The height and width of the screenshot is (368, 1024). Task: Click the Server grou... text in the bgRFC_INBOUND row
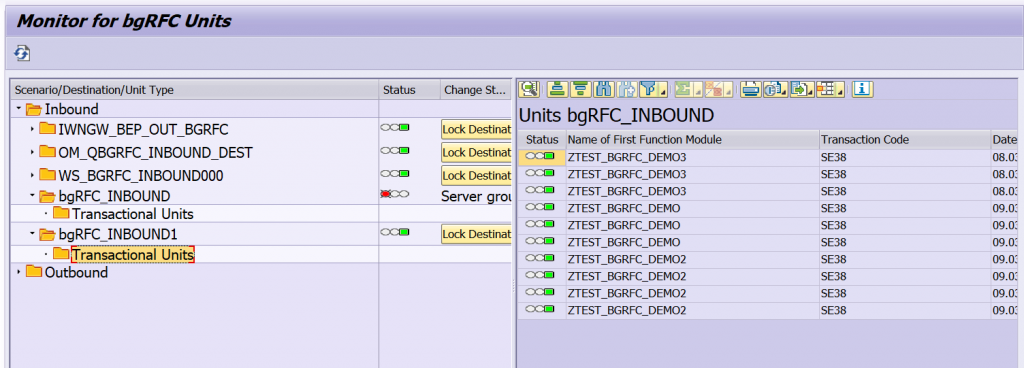click(476, 196)
